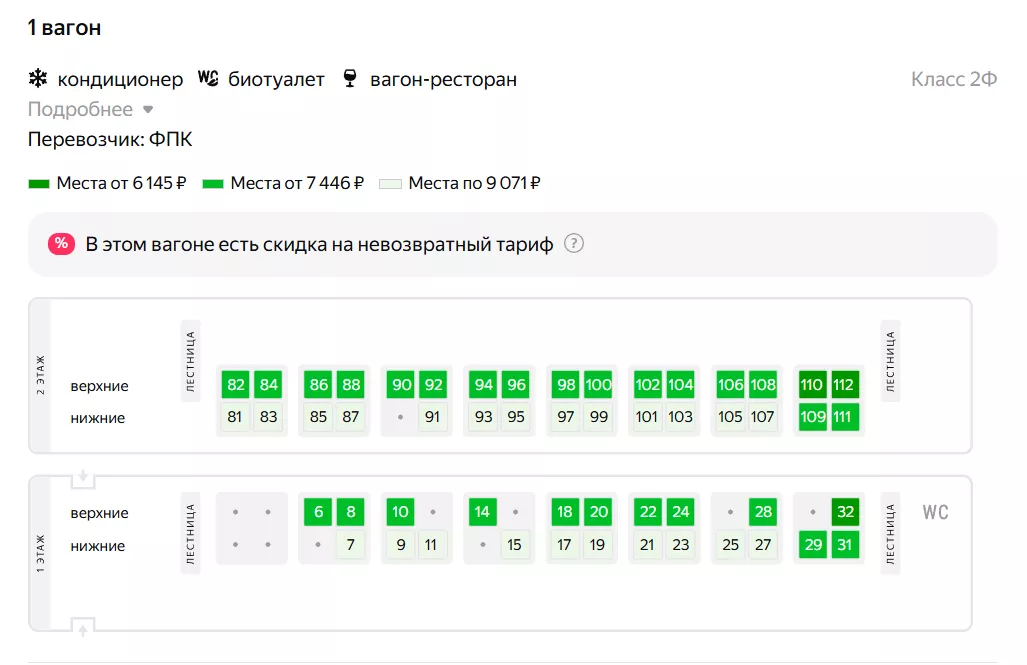1027x665 pixels.
Task: Click the Класс 2Ф class label
Action: pyautogui.click(x=954, y=80)
